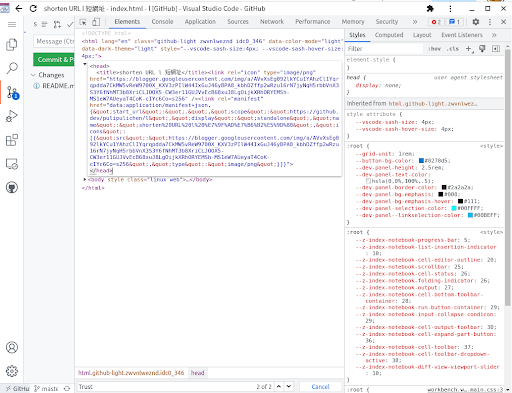This screenshot has width=512, height=393.
Task: Click the new style rule plus icon
Action: click(469, 49)
